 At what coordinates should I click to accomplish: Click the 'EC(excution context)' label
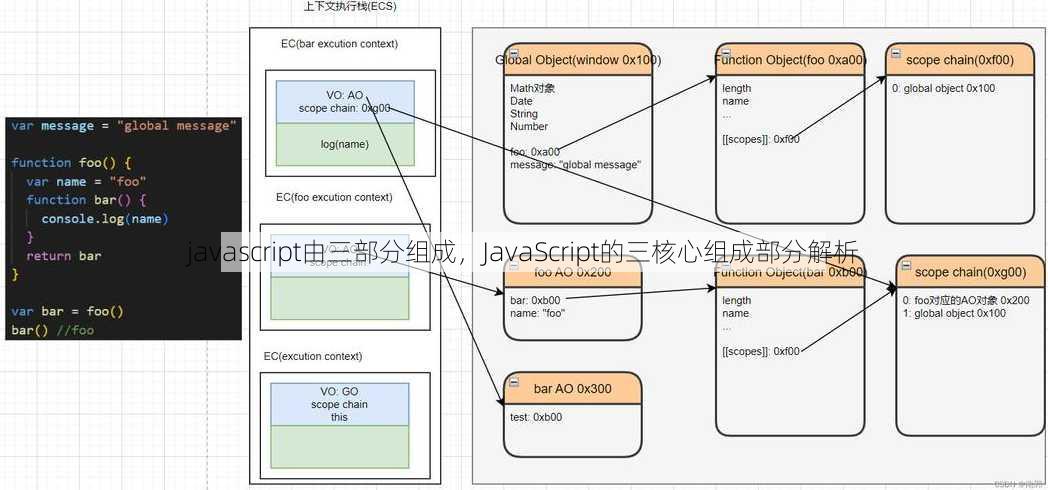pyautogui.click(x=313, y=356)
